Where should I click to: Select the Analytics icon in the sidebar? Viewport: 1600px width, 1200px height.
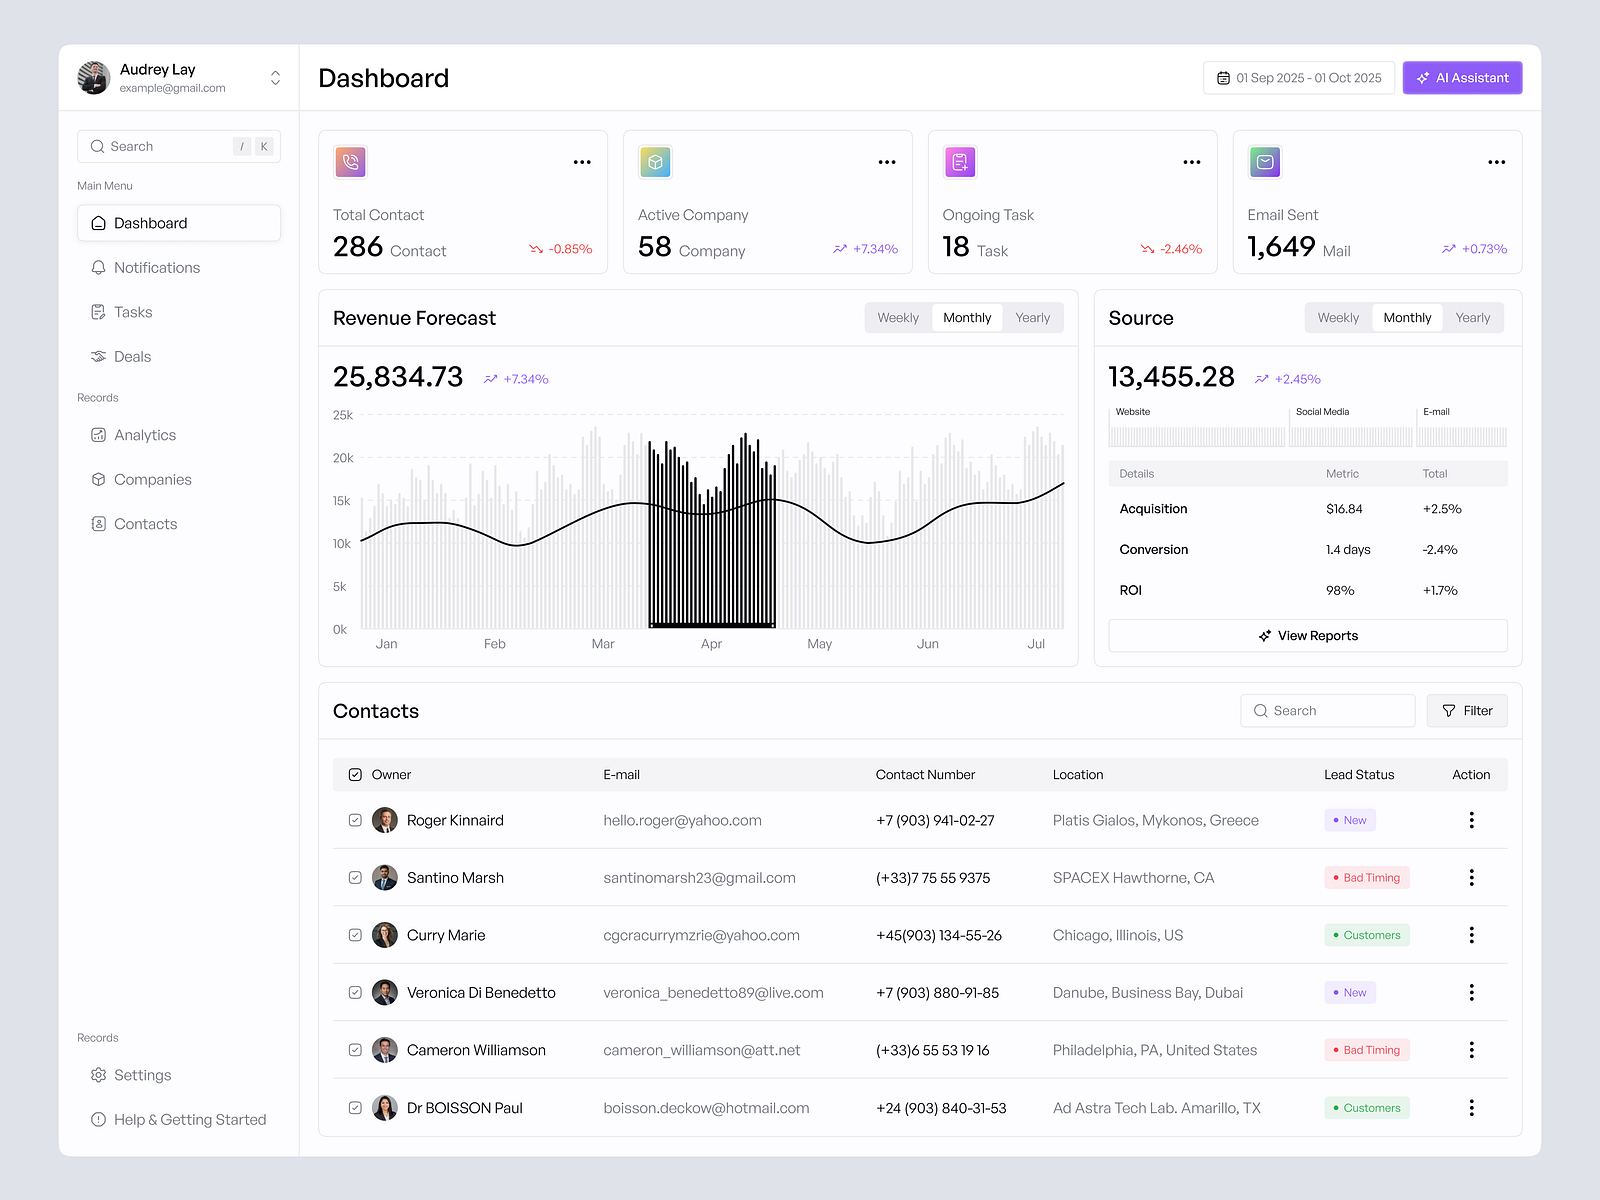click(98, 434)
